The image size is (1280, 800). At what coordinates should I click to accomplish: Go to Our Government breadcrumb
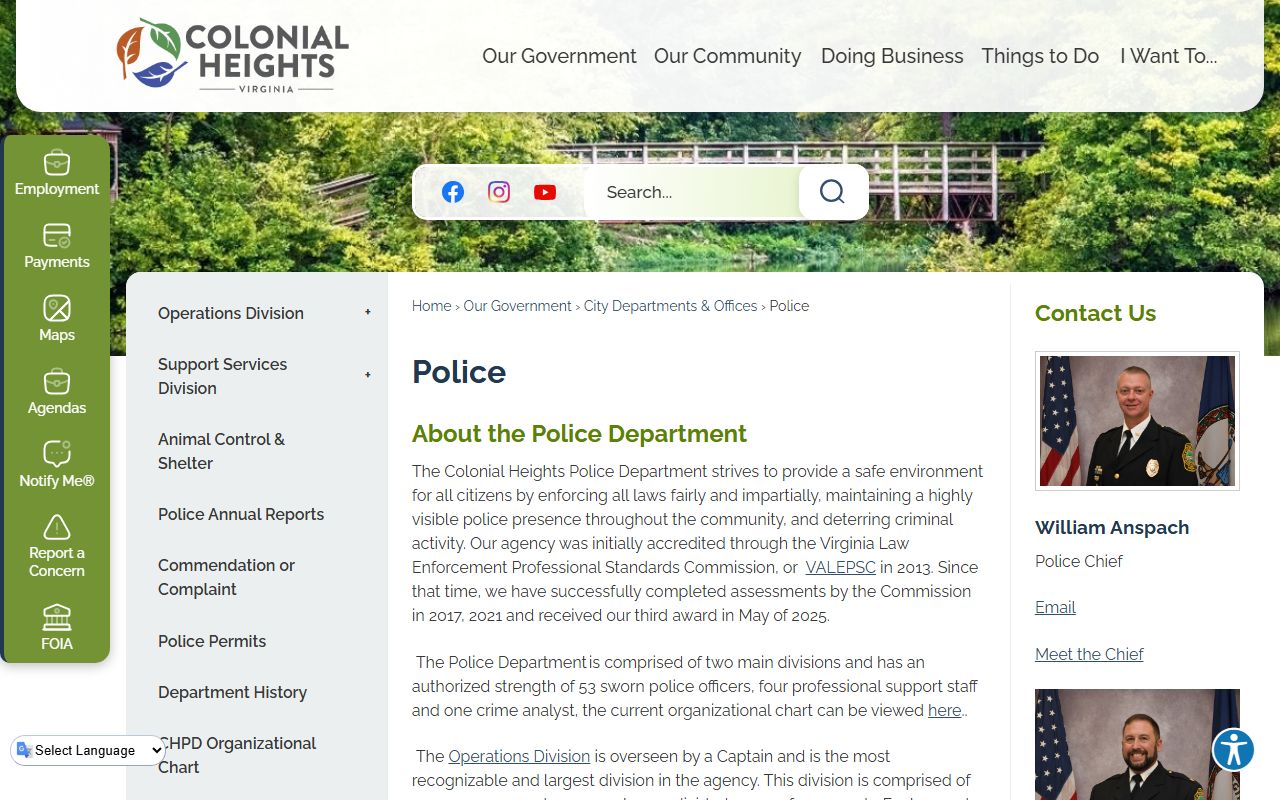(x=517, y=306)
